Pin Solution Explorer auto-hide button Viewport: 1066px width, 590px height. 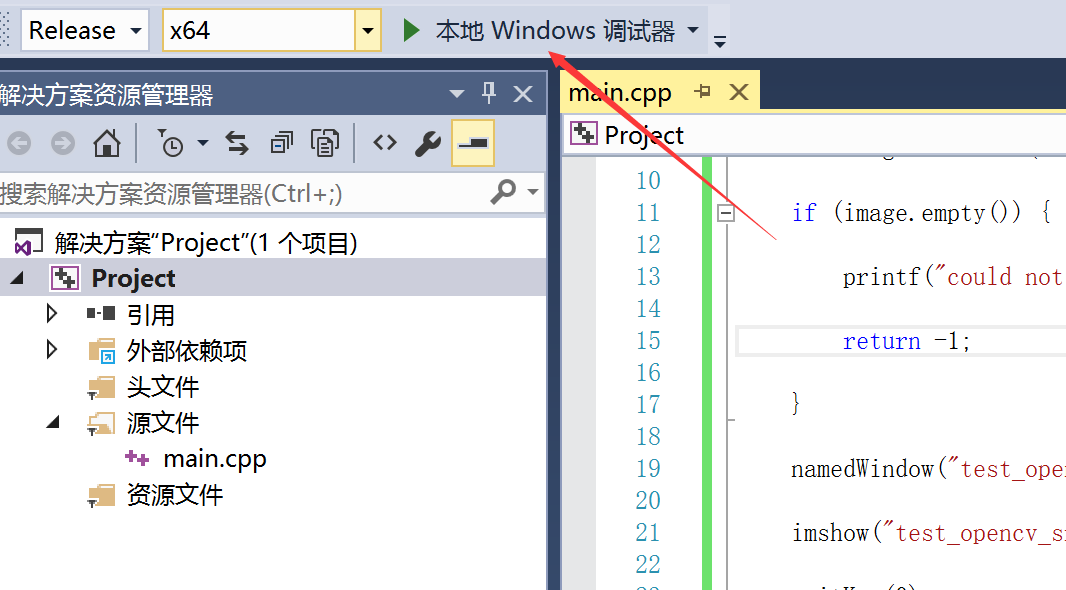[x=489, y=94]
